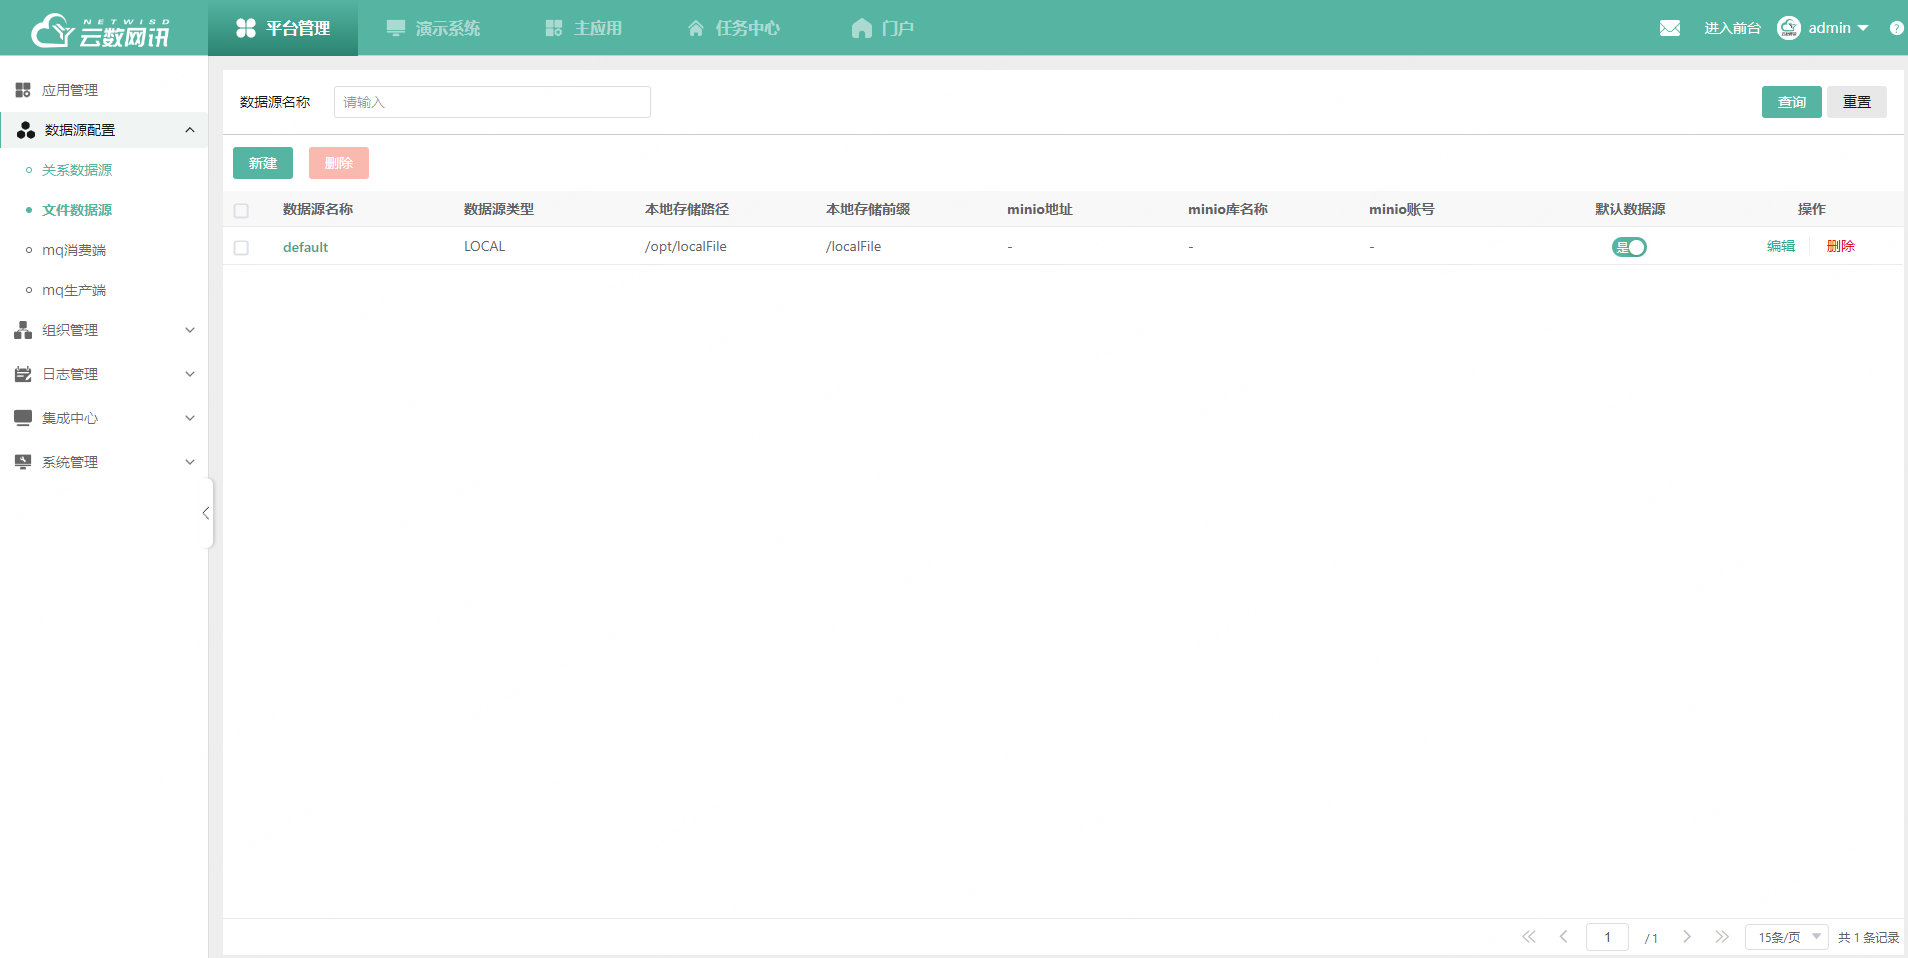The height and width of the screenshot is (958, 1908).
Task: Click the help question mark icon
Action: click(x=1896, y=28)
